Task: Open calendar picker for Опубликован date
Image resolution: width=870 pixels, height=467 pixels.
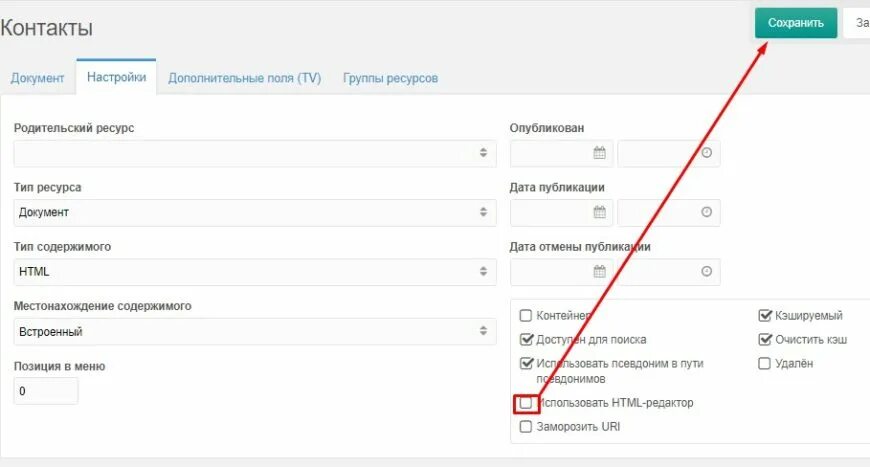Action: pyautogui.click(x=599, y=153)
